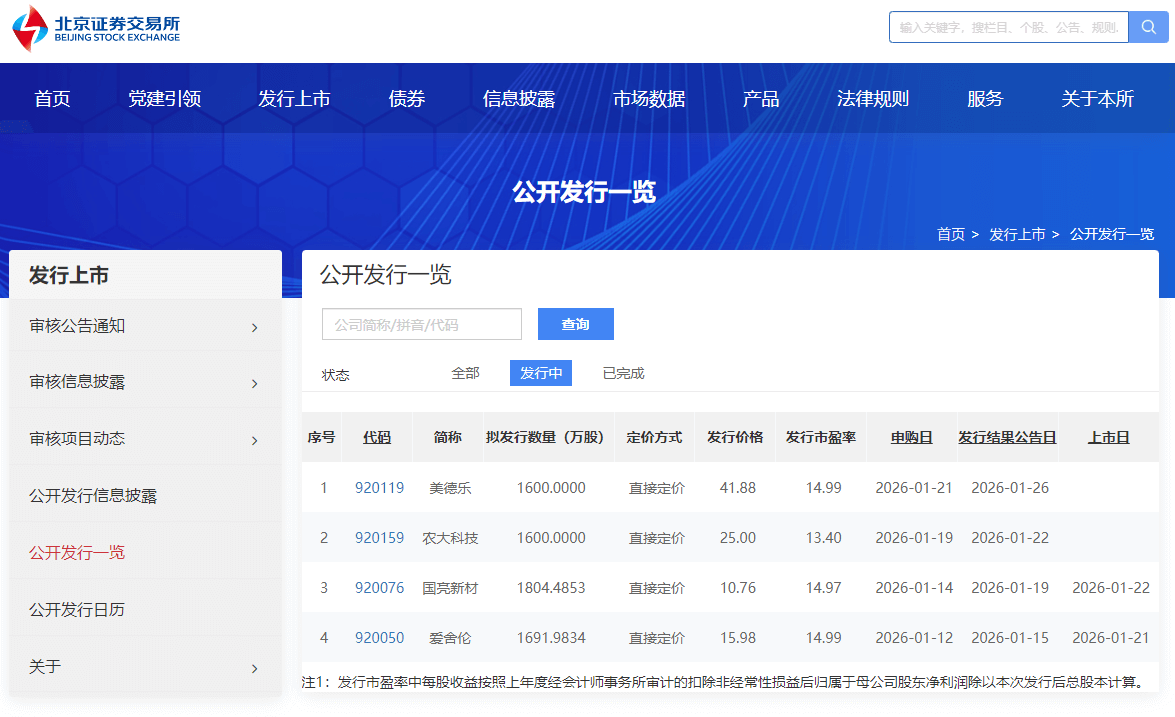This screenshot has width=1175, height=717.
Task: Select the 已完成 status filter
Action: (623, 373)
